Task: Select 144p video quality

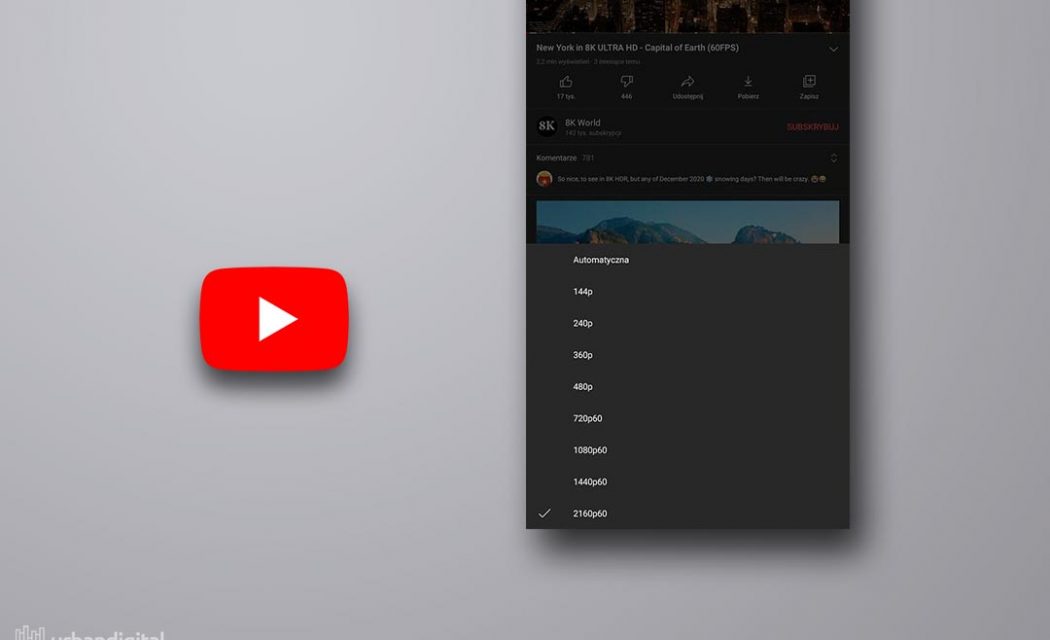Action: pos(581,291)
